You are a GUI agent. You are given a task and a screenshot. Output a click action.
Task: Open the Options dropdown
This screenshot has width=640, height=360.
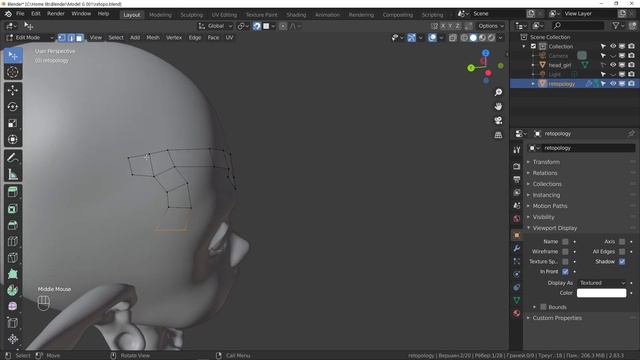[x=491, y=26]
